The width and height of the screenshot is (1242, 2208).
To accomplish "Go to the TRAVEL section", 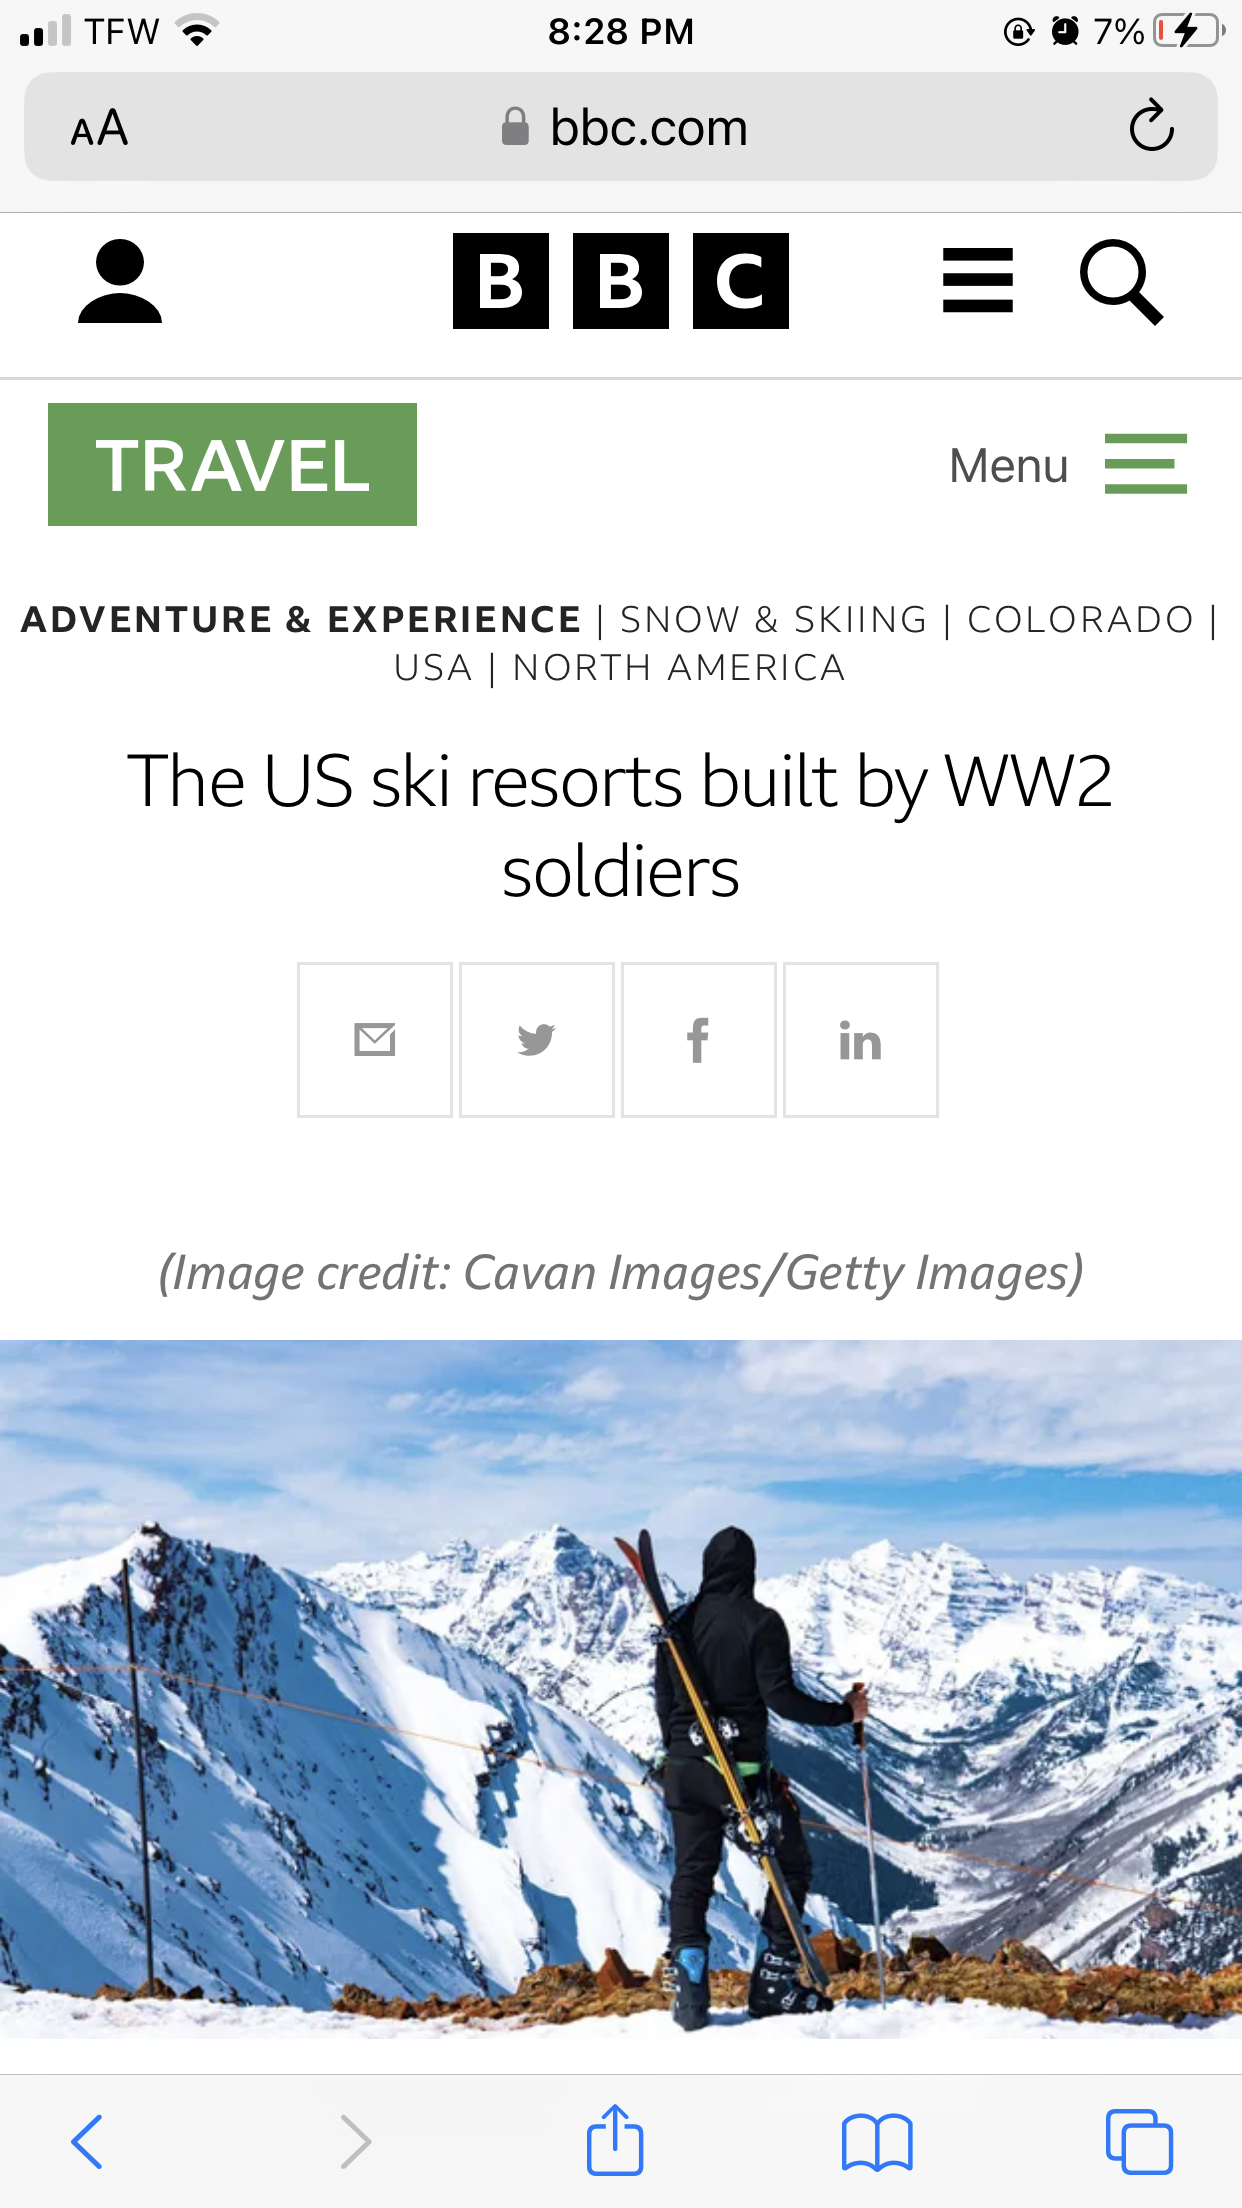I will 232,465.
